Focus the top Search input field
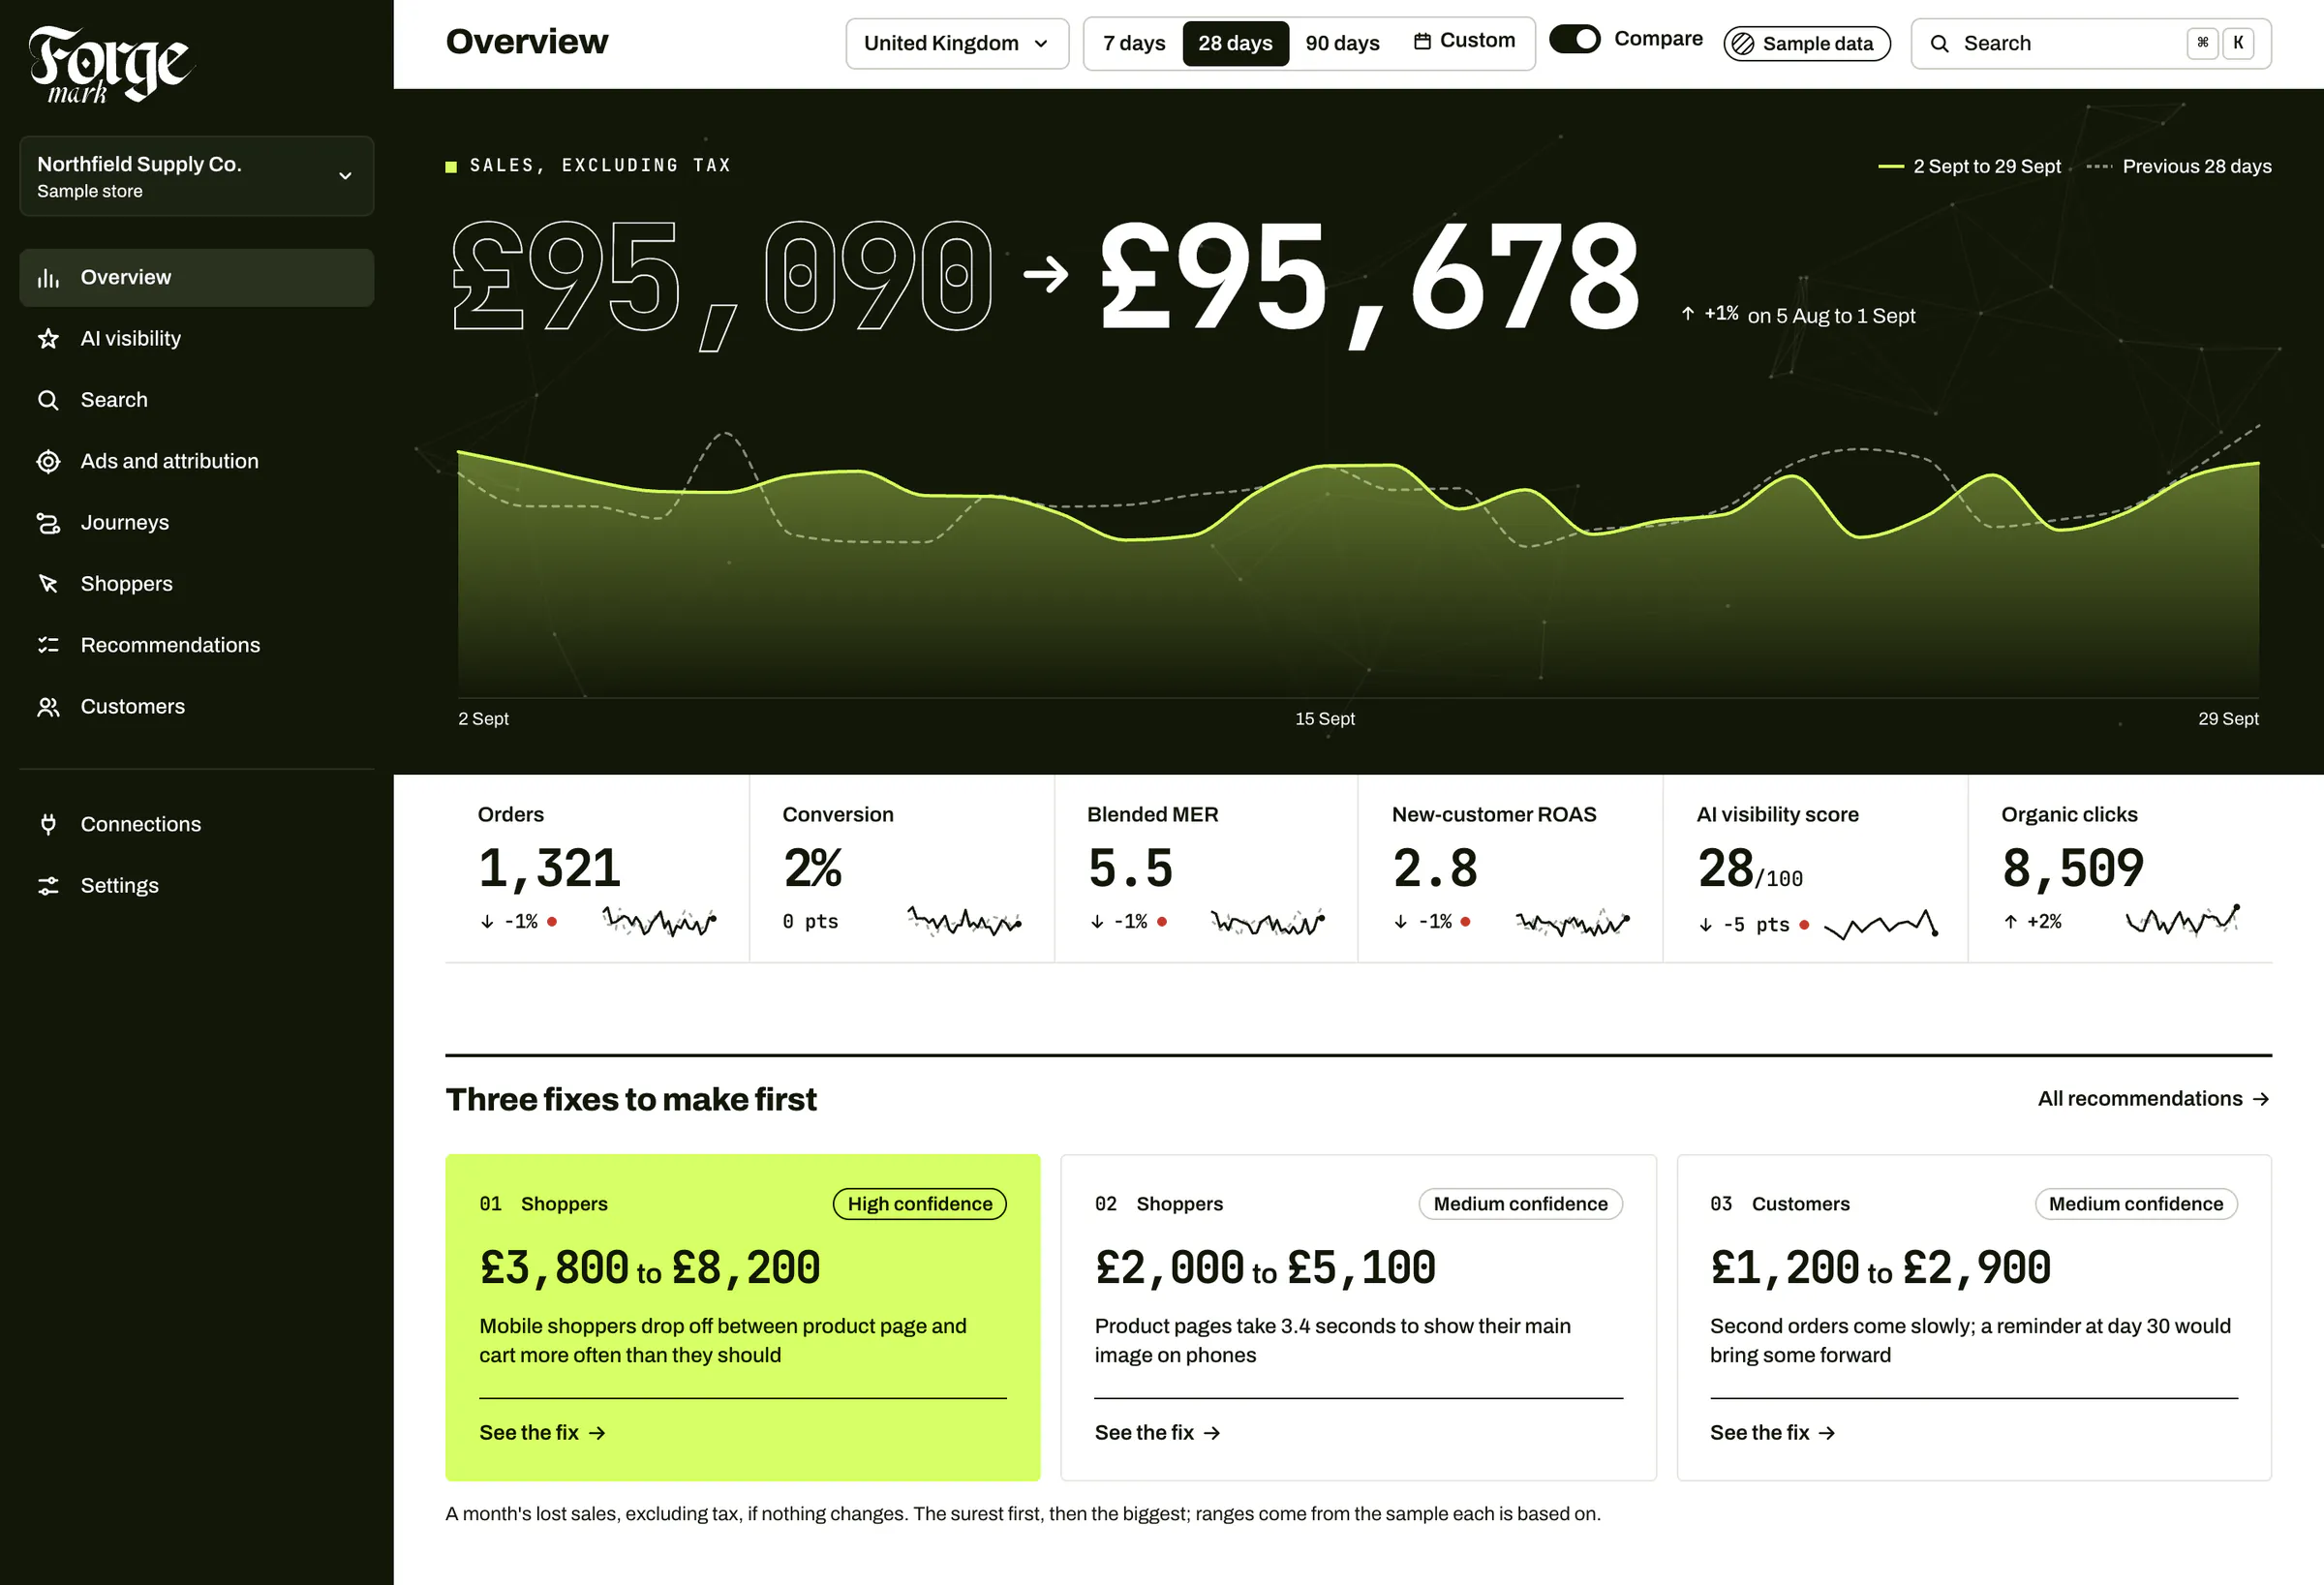 pyautogui.click(x=2090, y=43)
